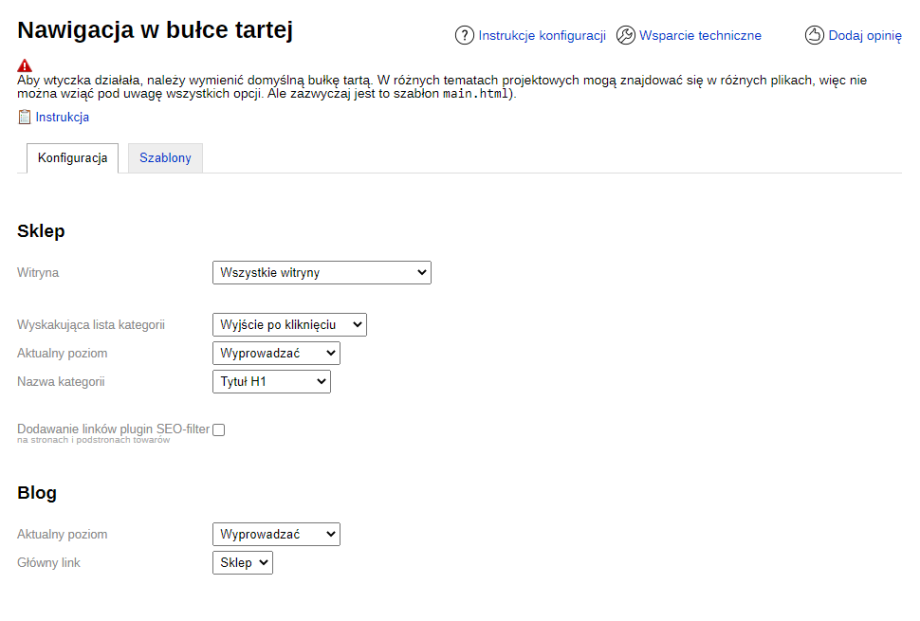Open the Aktualny poziom dropdown under Blog
This screenshot has width=920, height=621.
[x=276, y=535]
